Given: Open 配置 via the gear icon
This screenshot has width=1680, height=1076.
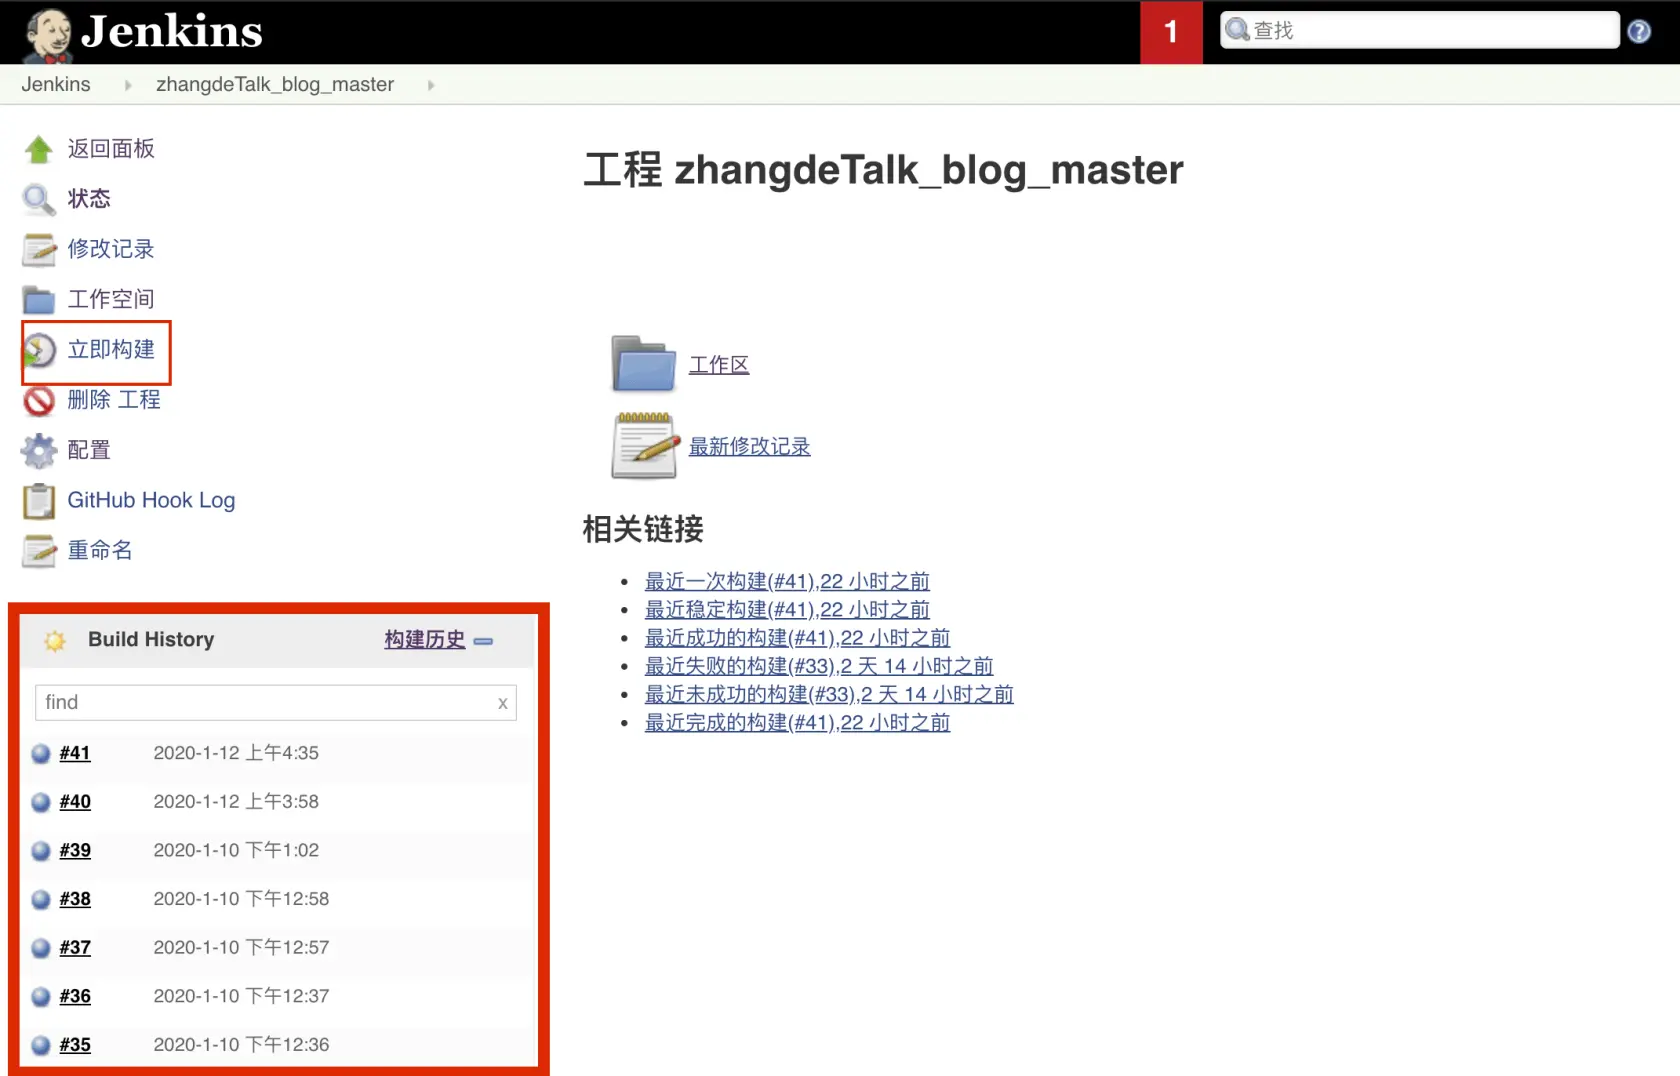Looking at the screenshot, I should pyautogui.click(x=38, y=450).
